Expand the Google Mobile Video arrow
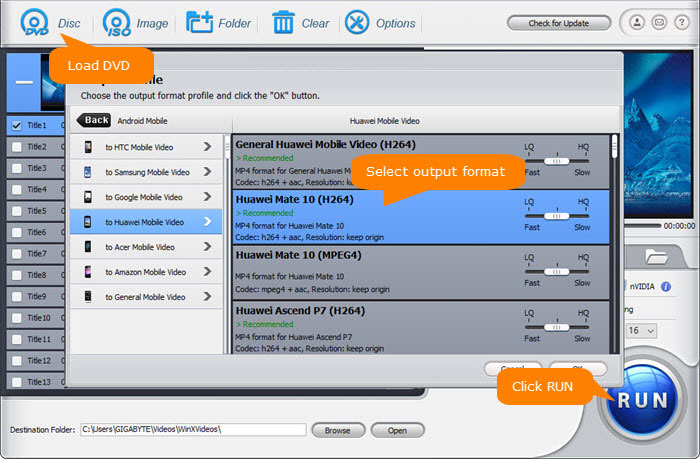 (207, 196)
